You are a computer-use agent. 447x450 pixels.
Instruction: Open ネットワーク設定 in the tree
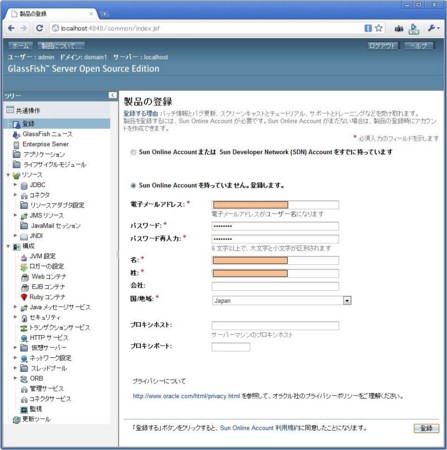[x=51, y=358]
